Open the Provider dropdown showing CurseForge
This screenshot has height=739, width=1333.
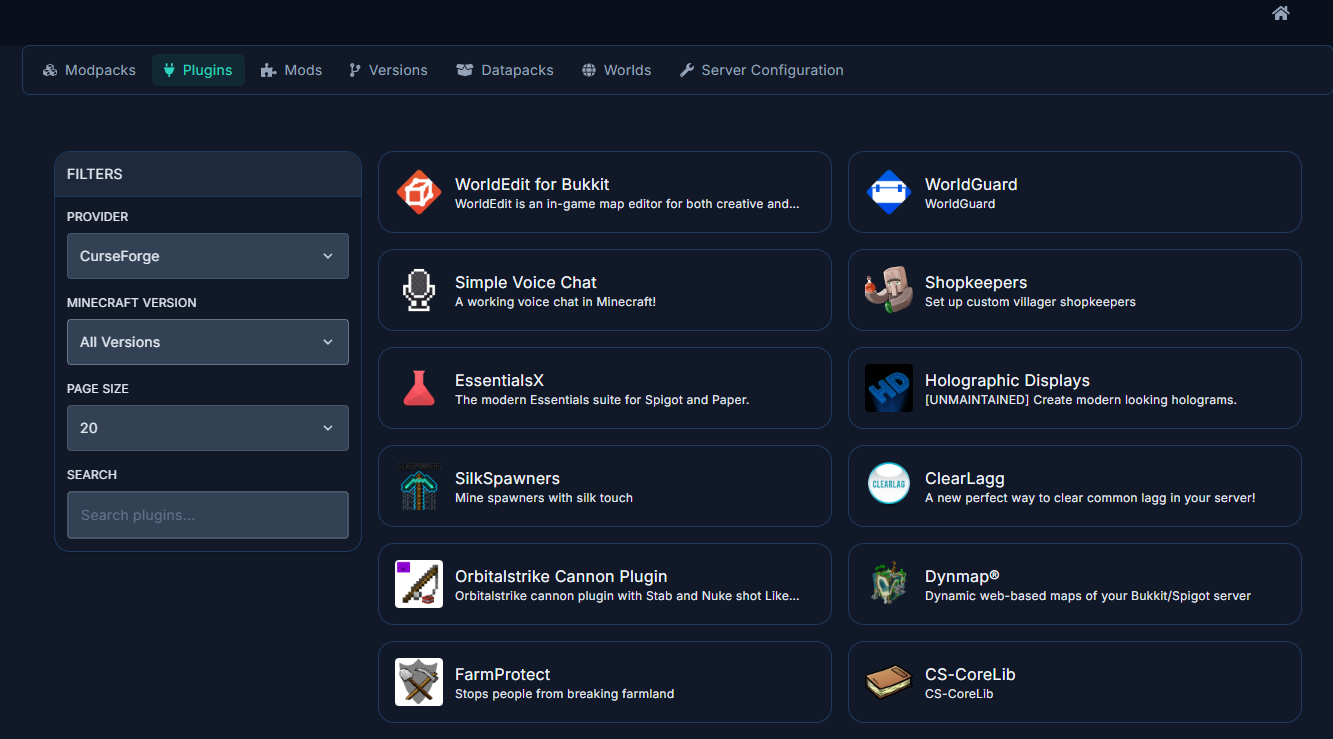pyautogui.click(x=207, y=256)
